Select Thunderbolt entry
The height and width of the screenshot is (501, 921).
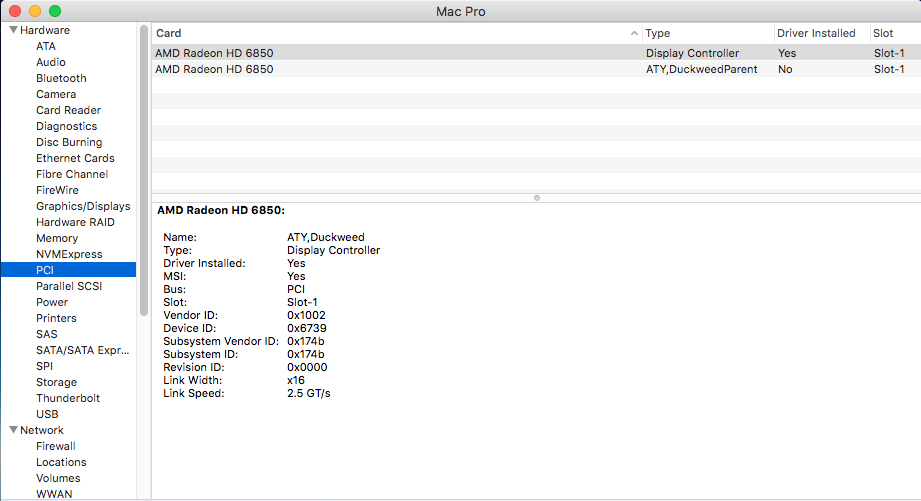[68, 398]
